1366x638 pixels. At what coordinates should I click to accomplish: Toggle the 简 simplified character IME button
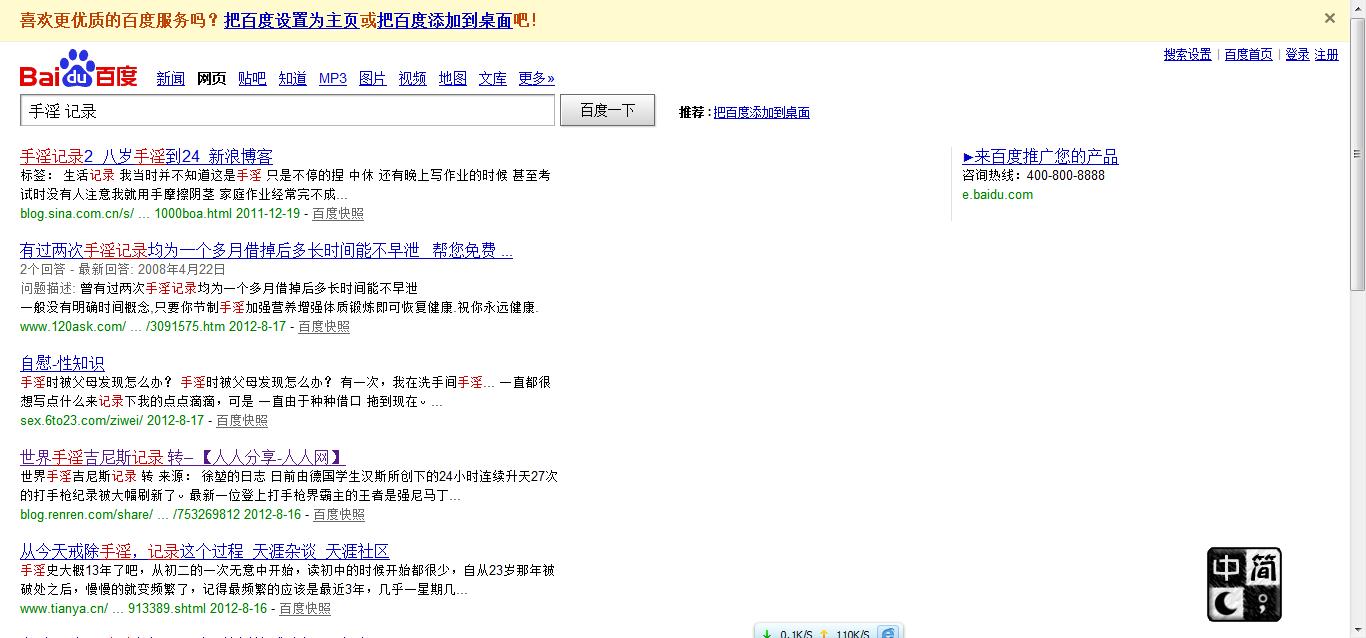tap(1263, 569)
